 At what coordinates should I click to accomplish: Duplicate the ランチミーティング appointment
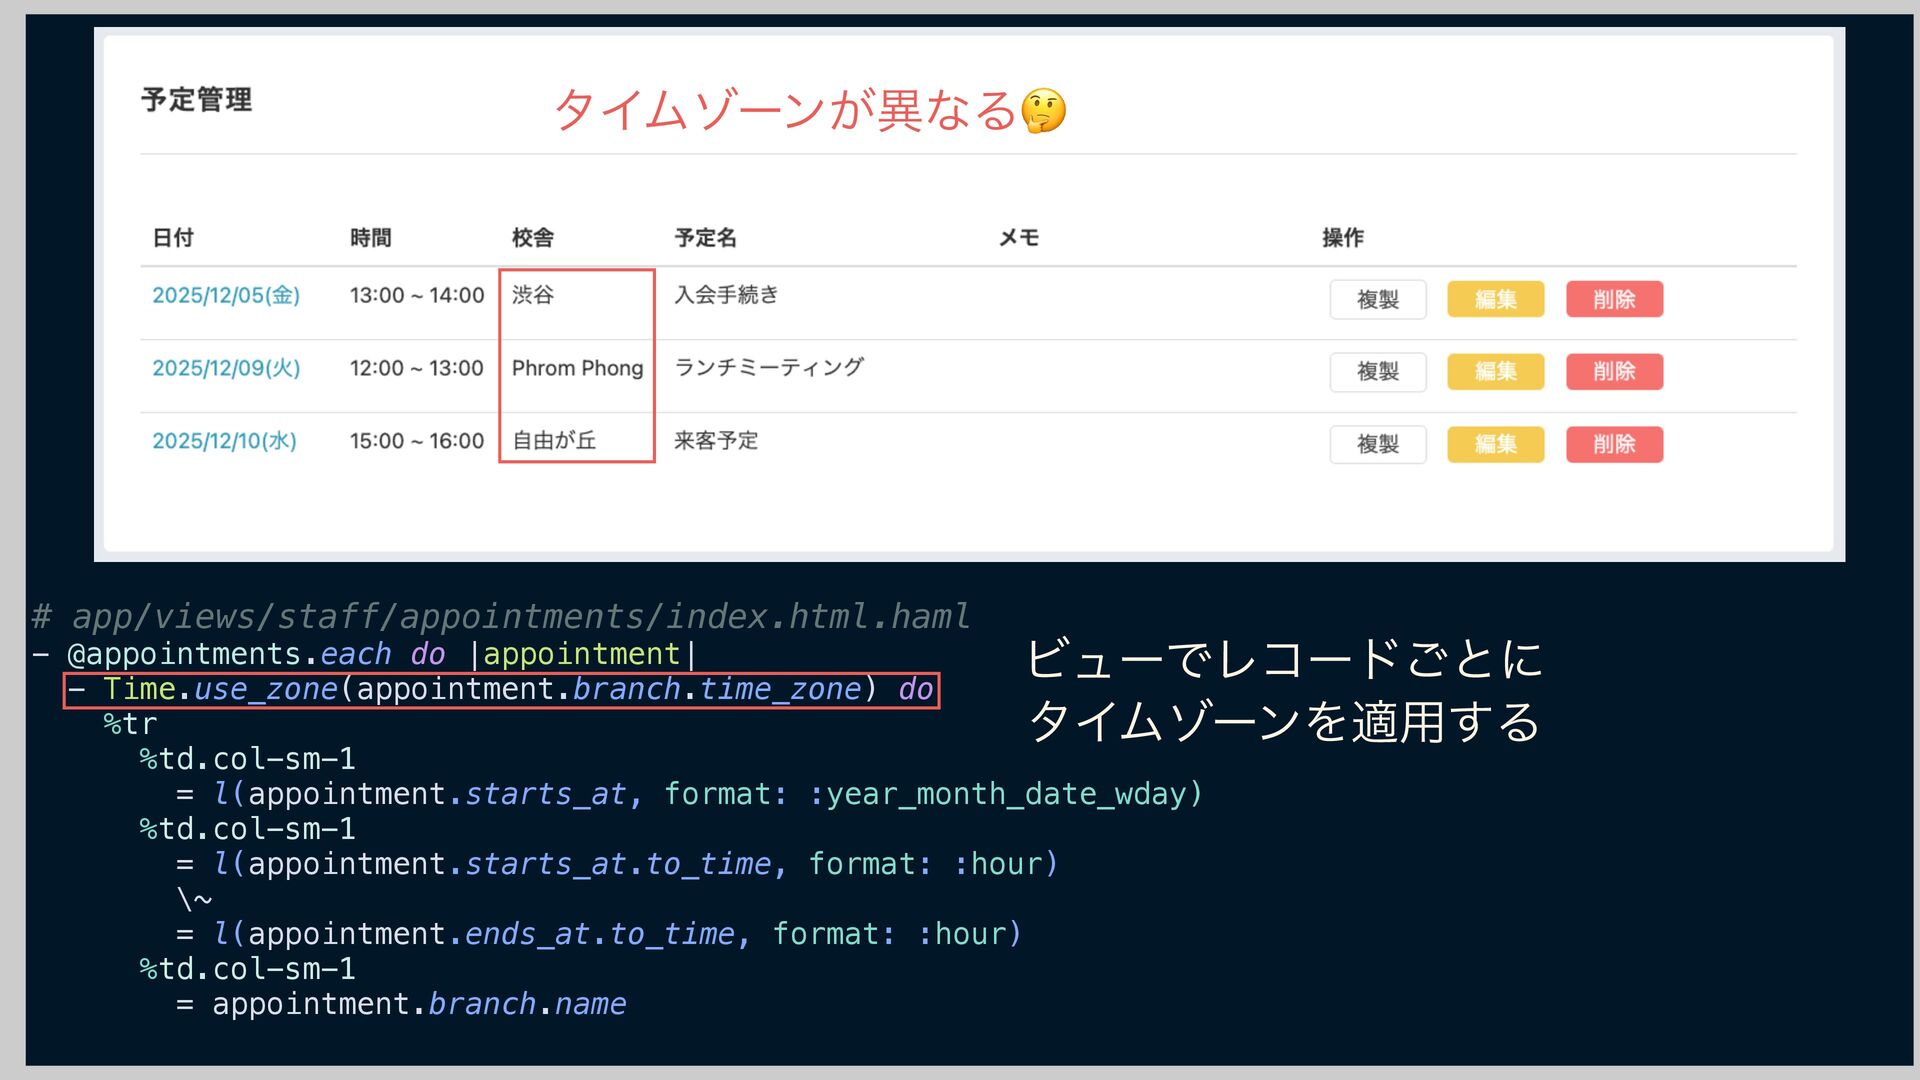[x=1377, y=372]
